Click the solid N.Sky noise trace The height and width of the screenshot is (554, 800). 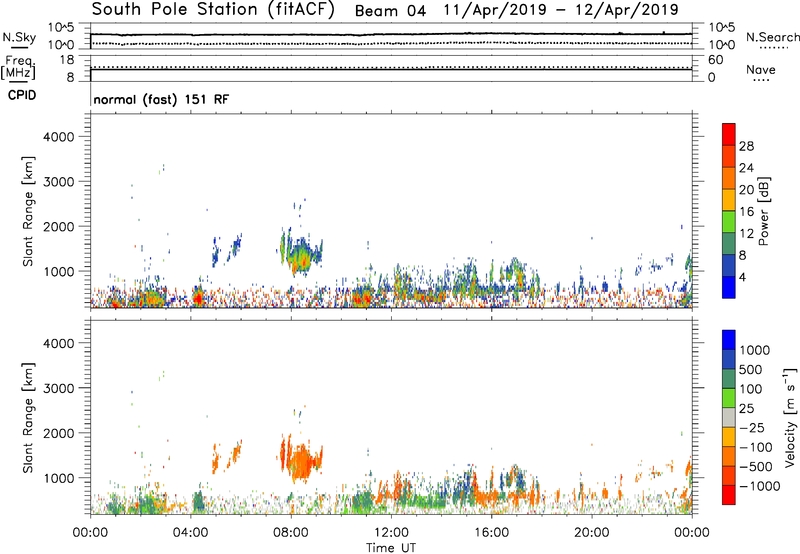coord(391,34)
